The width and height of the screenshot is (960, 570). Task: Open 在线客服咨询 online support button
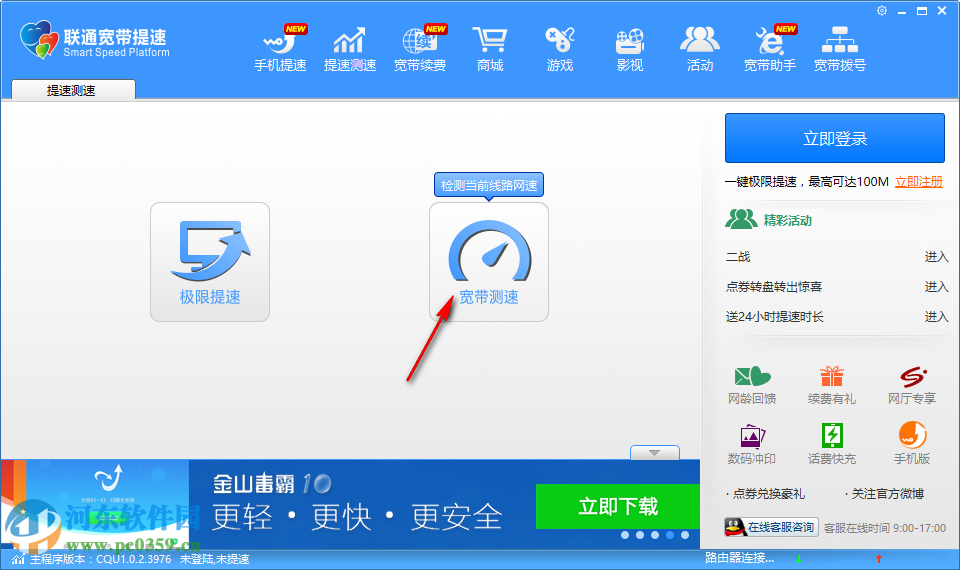771,527
